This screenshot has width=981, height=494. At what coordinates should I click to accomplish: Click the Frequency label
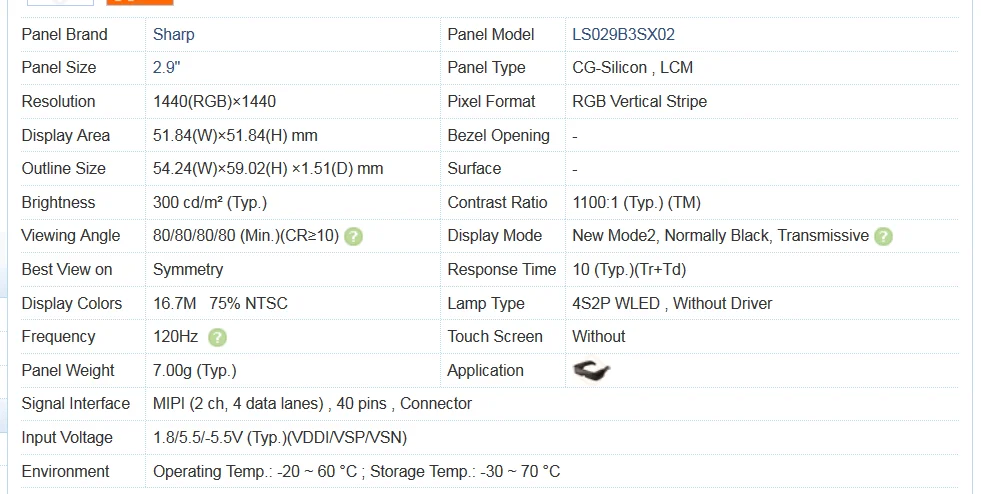(x=58, y=336)
